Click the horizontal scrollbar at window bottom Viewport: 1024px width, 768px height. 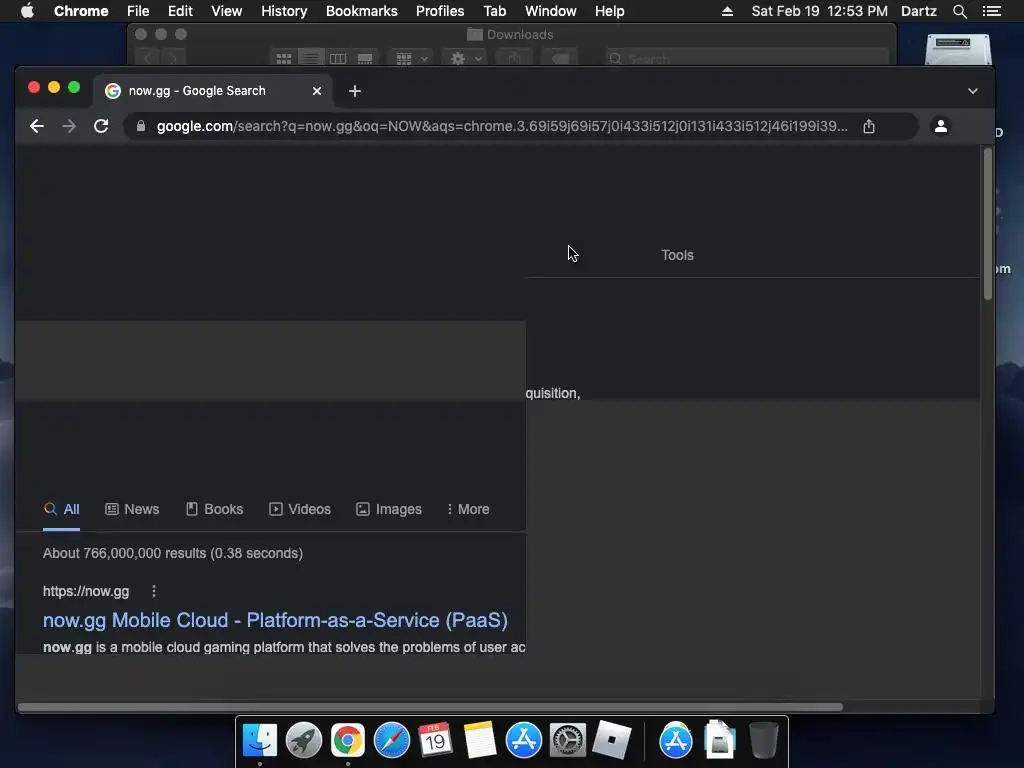tap(430, 707)
